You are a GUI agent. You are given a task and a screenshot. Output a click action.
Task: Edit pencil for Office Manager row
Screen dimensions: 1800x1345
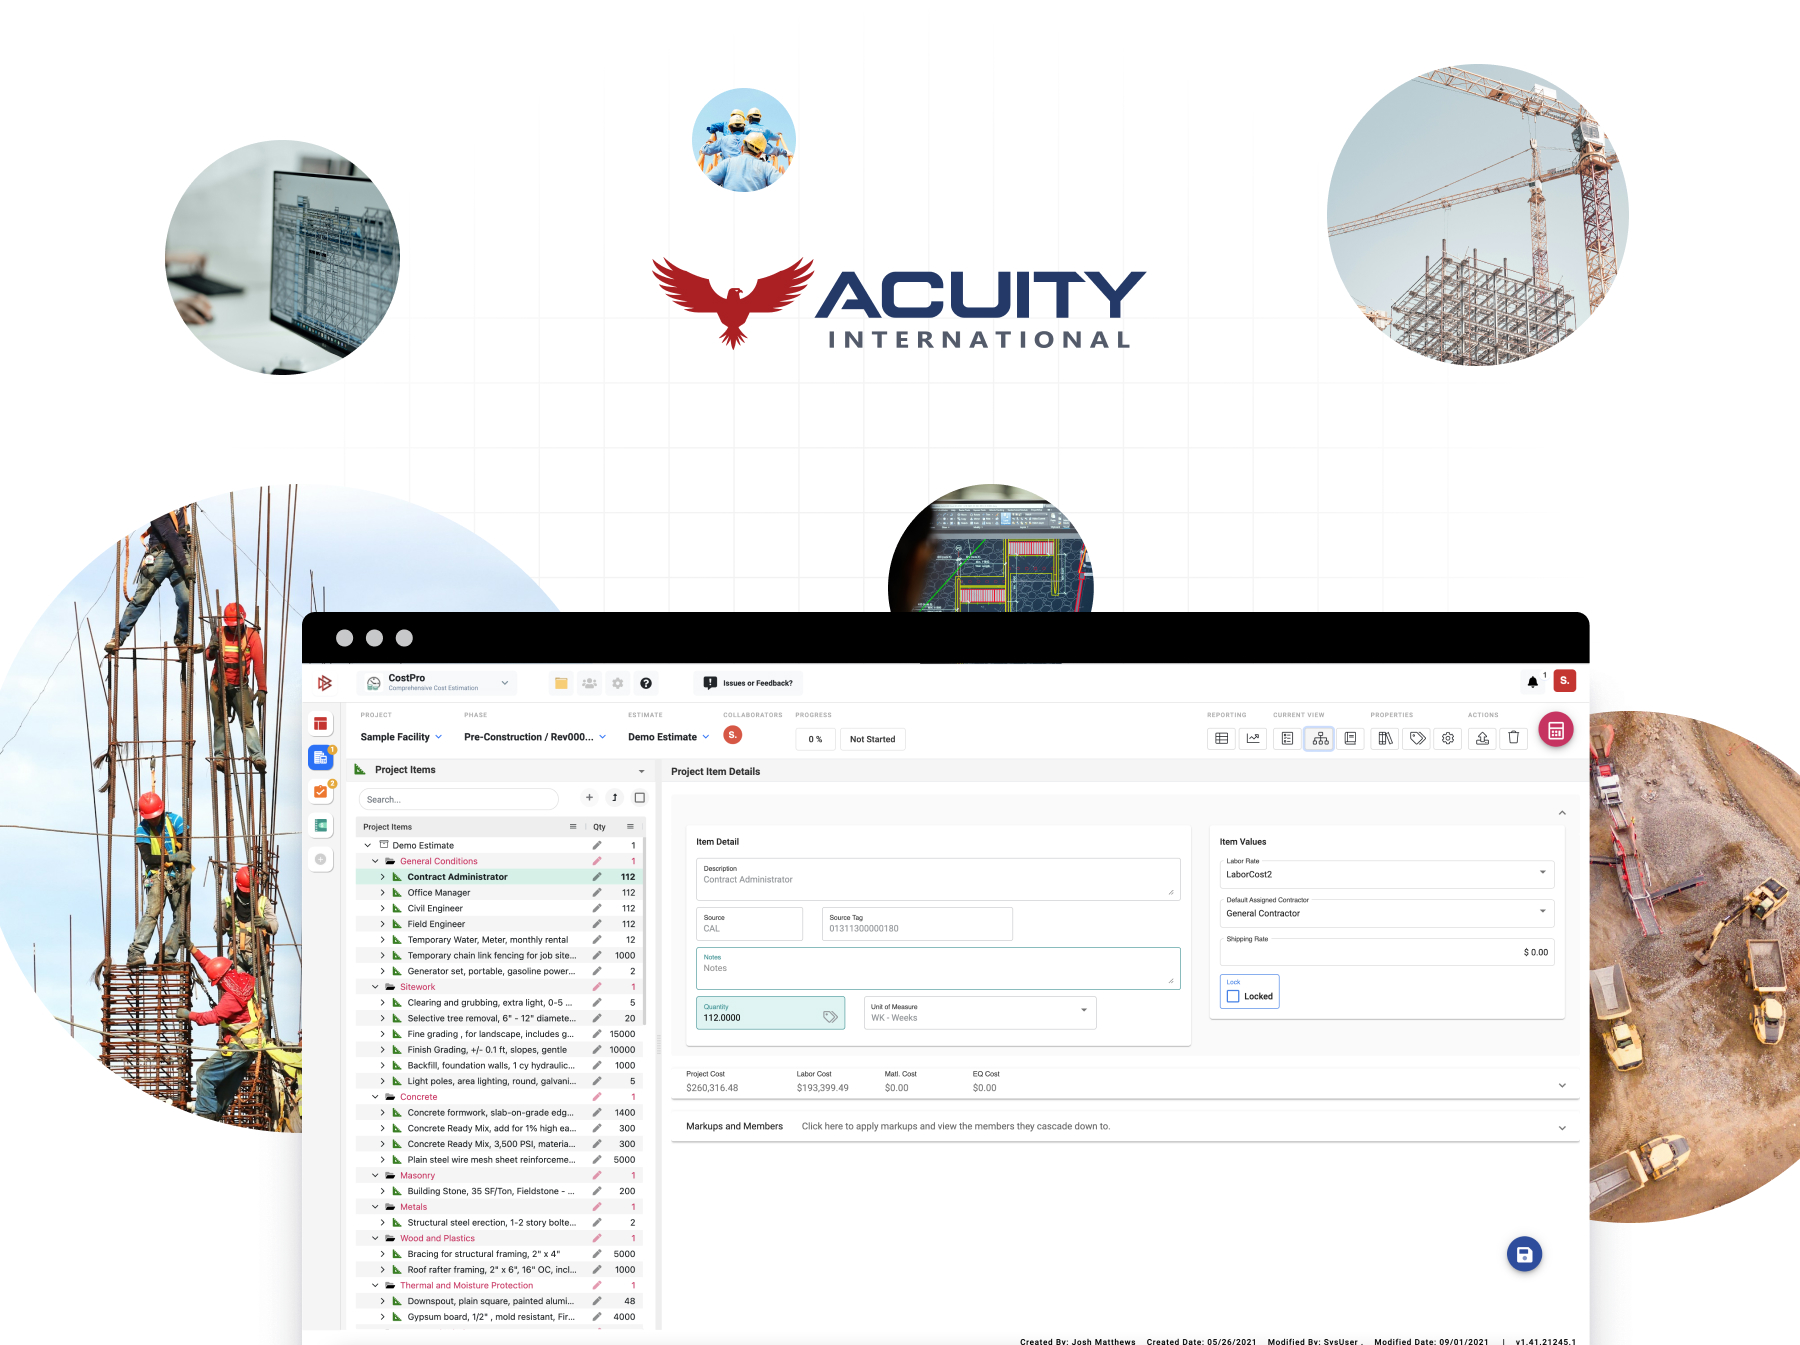(597, 893)
